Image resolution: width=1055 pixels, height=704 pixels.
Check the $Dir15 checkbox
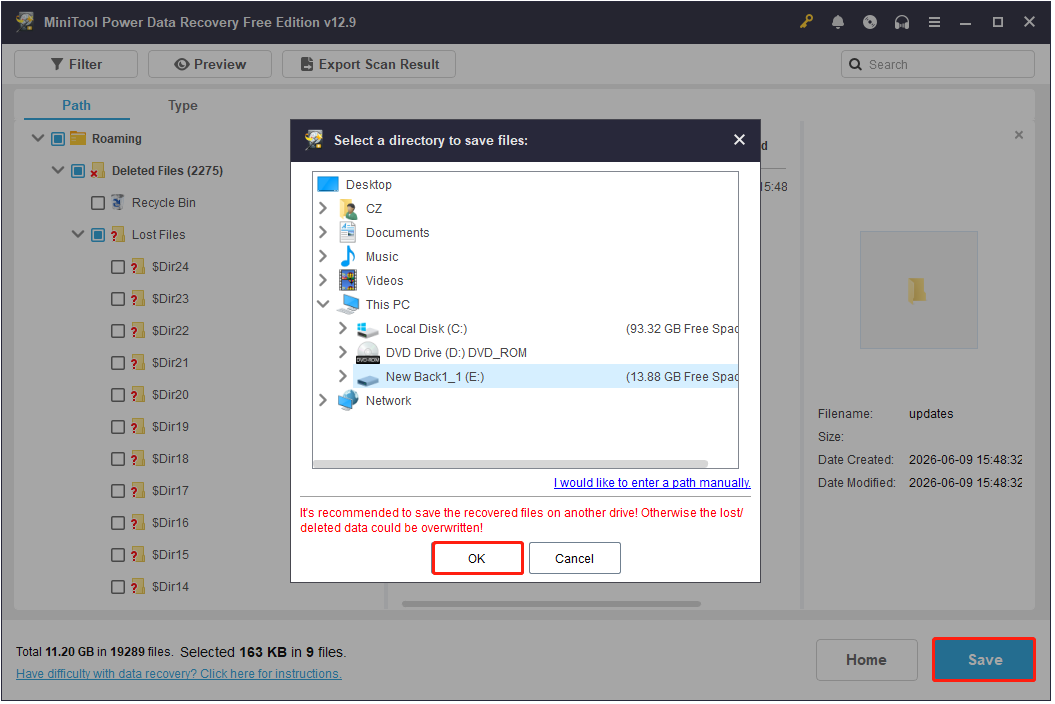coord(118,555)
